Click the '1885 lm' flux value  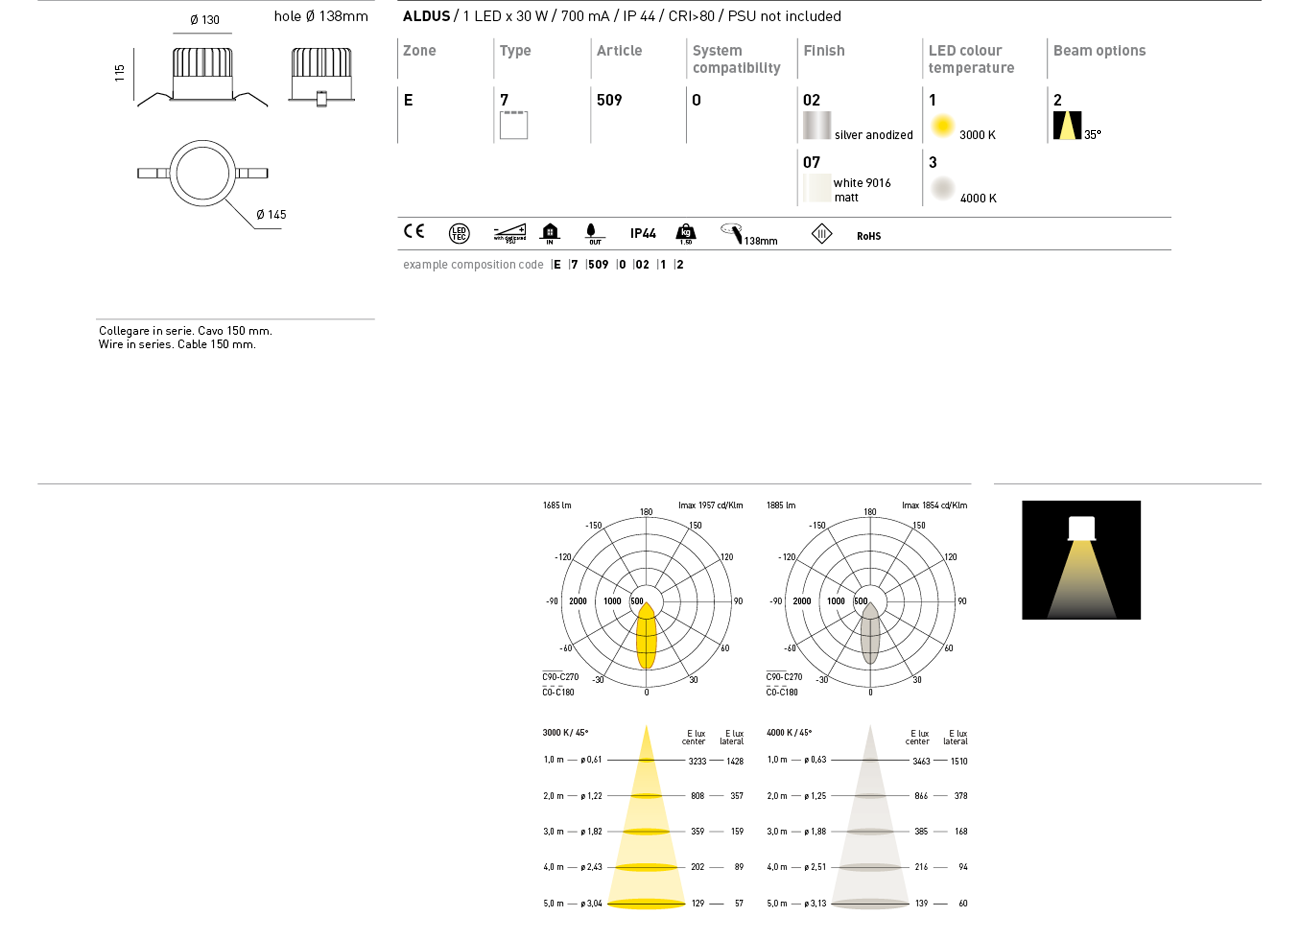[x=780, y=506]
